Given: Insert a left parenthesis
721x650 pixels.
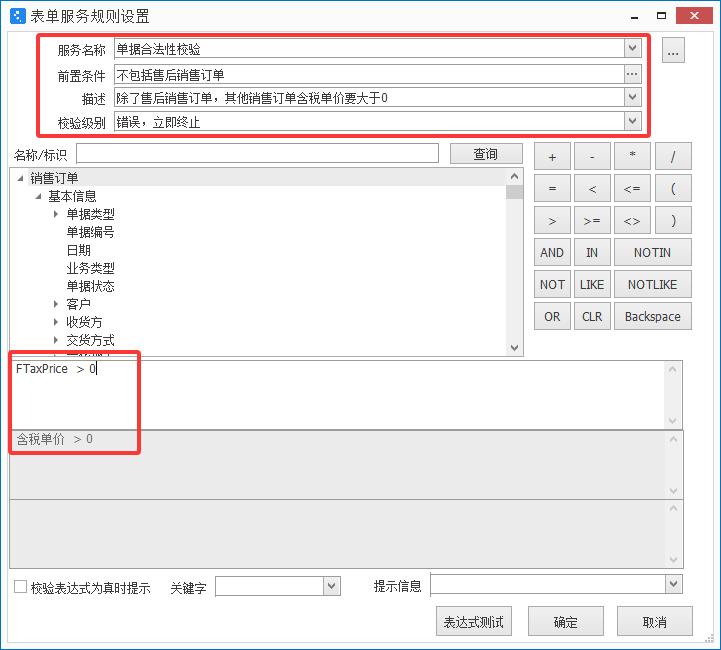Looking at the screenshot, I should (673, 189).
